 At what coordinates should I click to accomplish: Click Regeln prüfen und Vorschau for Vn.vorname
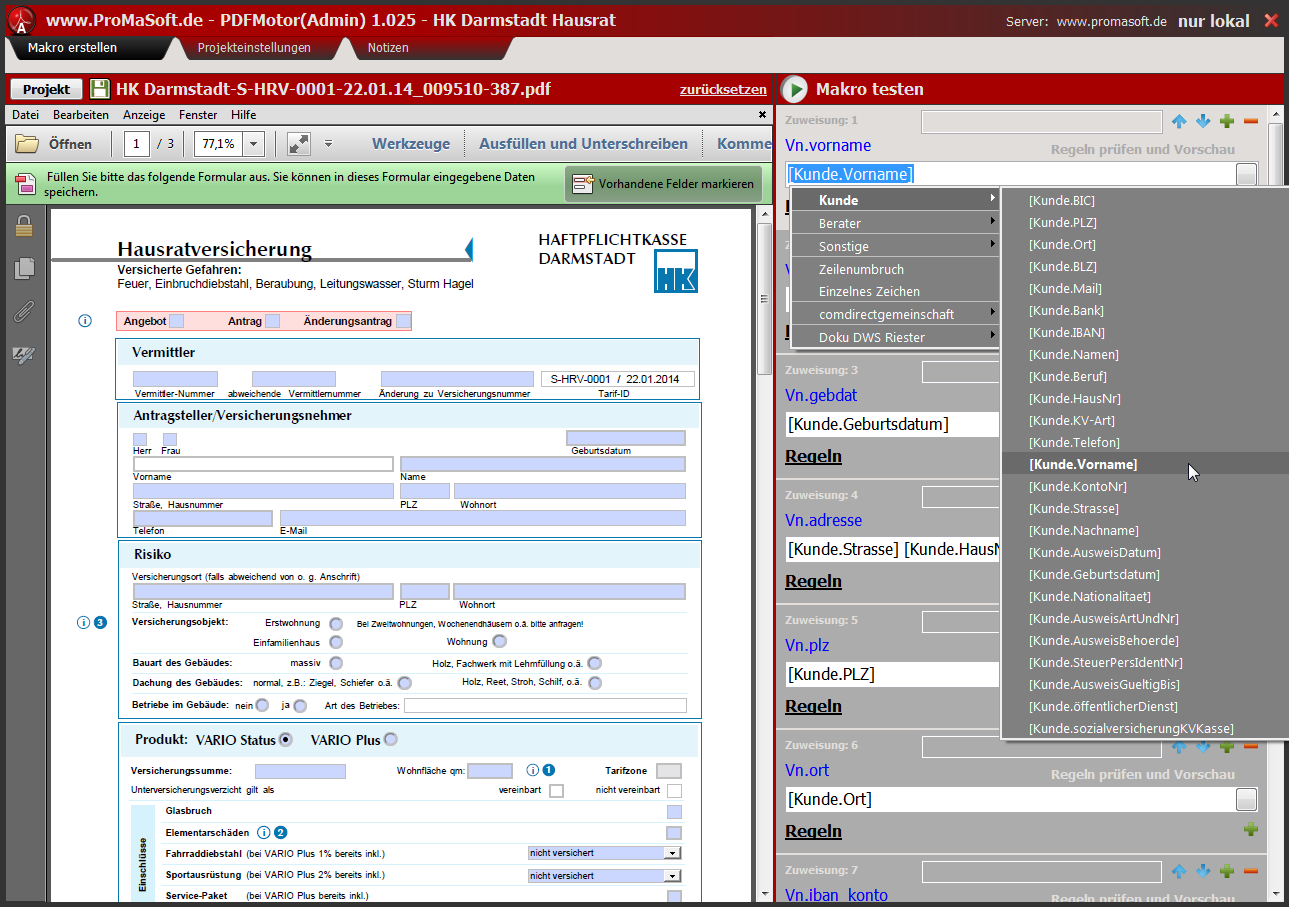point(1142,150)
